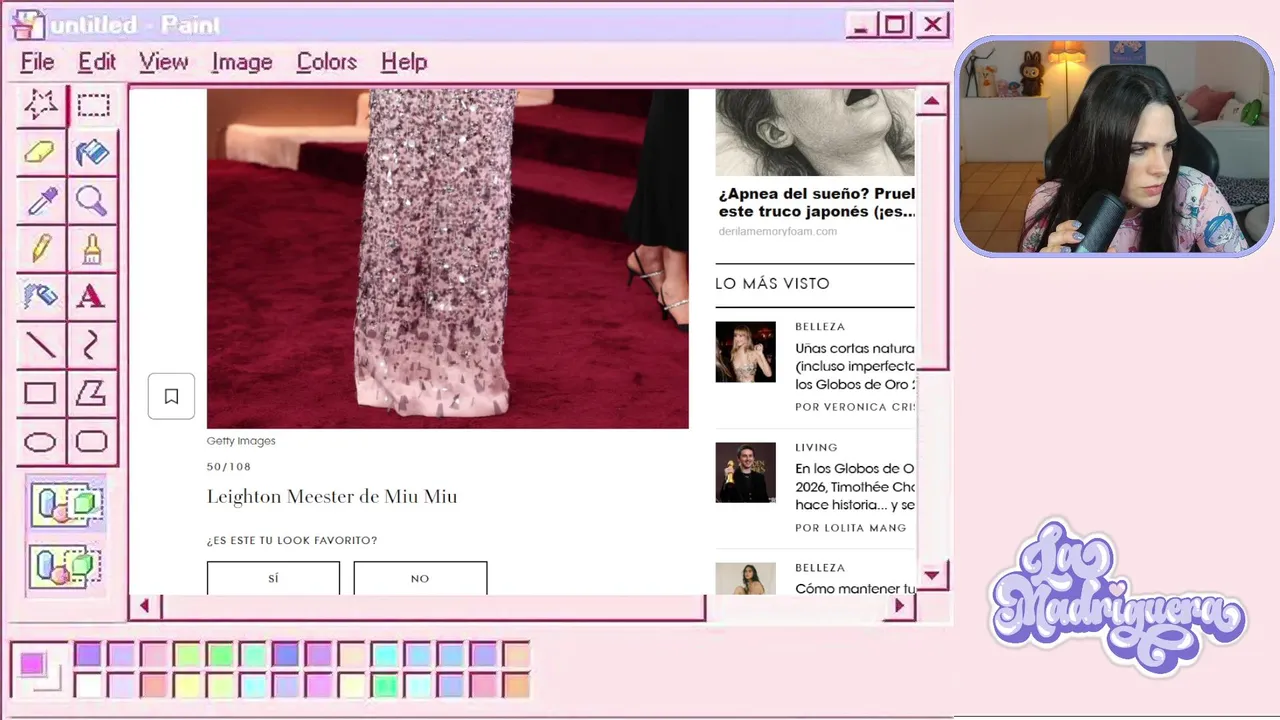Select the Brush tool
The height and width of the screenshot is (720, 1280).
point(93,248)
